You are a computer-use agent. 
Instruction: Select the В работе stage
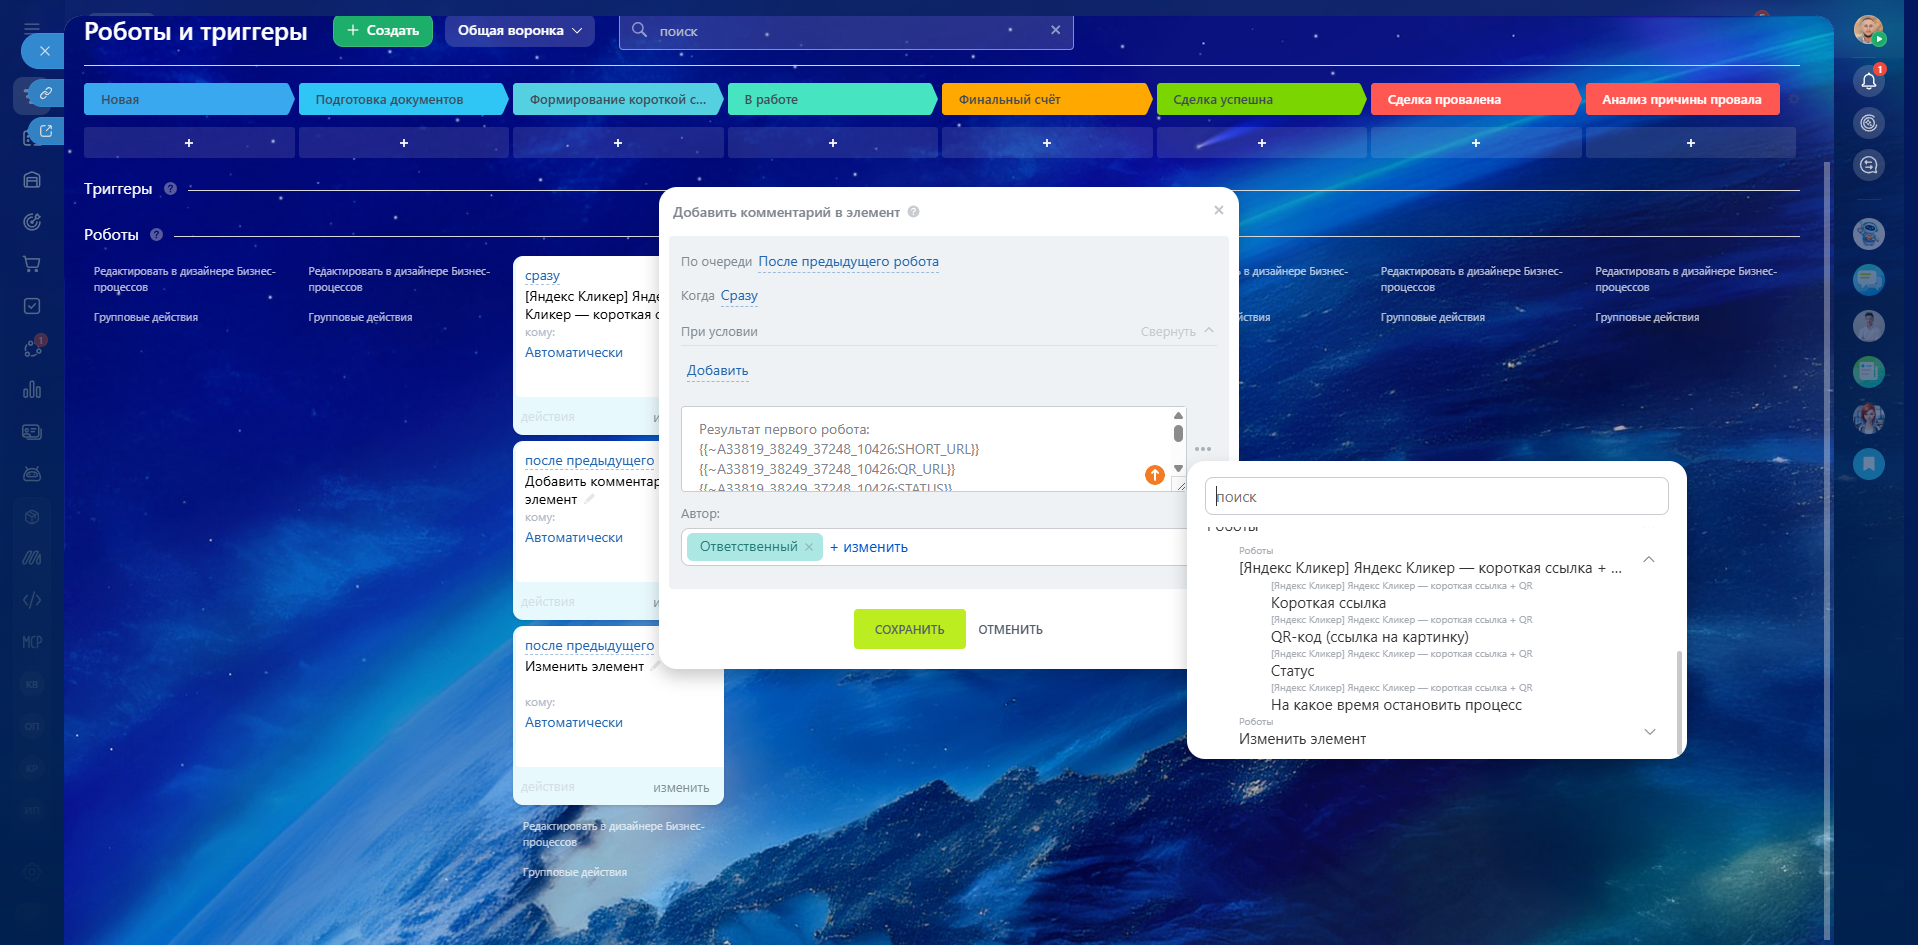[832, 99]
